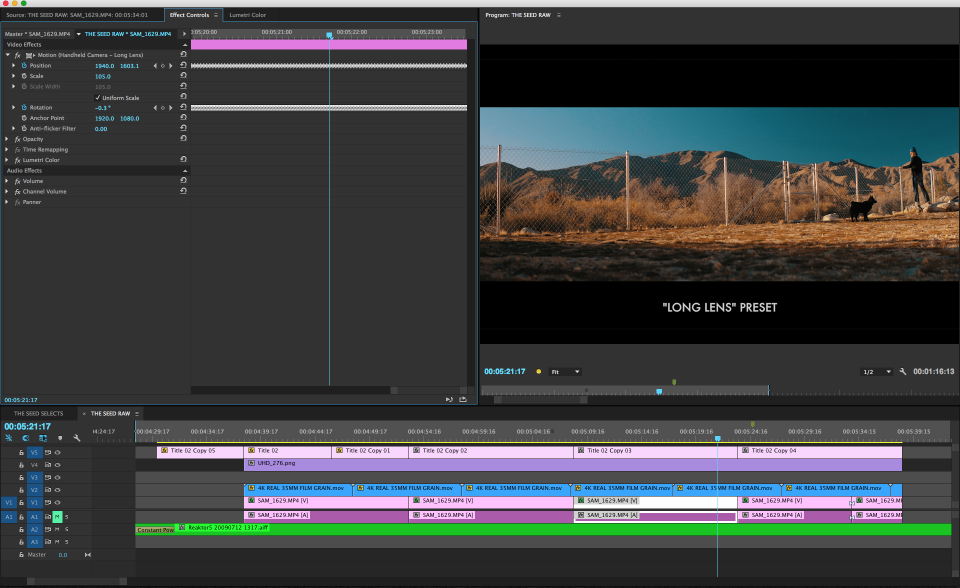Close THE SEED RAW sequence tab
Screen dimensions: 960x588
[x=84, y=414]
